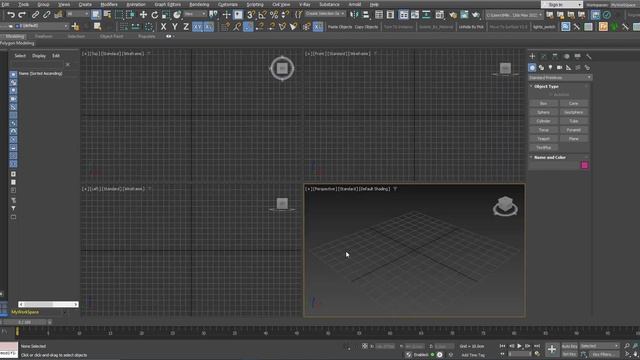640x360 pixels.
Task: Toggle Window/Crossing selection mode
Action: 130,15
